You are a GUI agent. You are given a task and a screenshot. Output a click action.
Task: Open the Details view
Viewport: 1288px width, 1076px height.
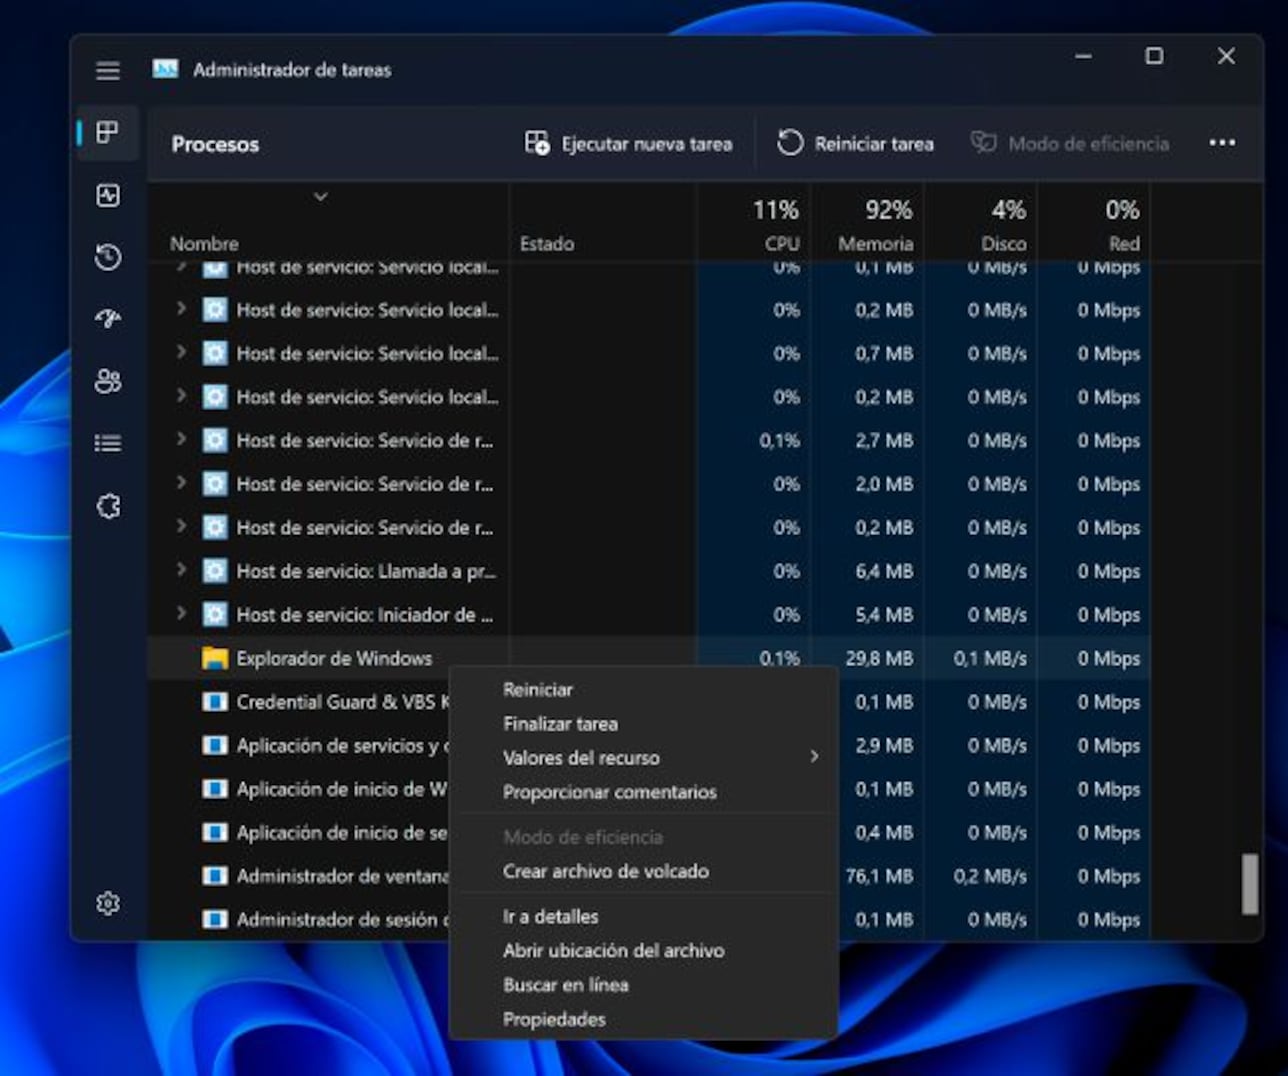click(107, 443)
